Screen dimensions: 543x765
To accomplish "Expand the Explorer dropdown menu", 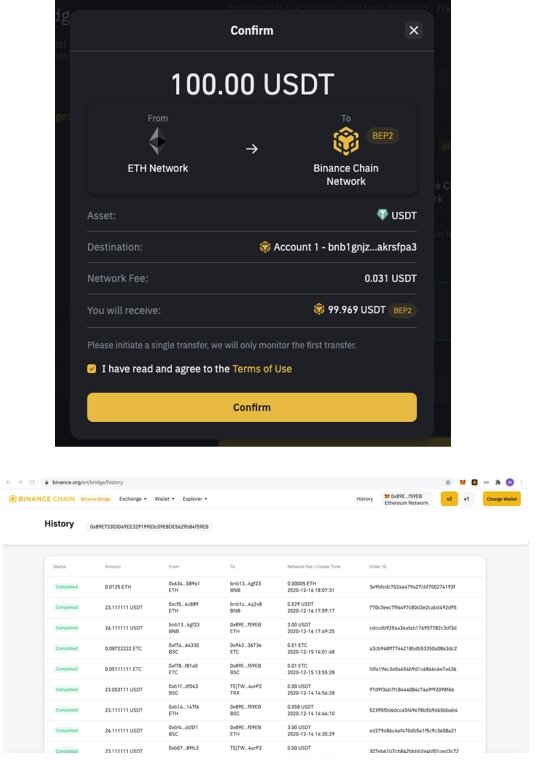I will [195, 499].
